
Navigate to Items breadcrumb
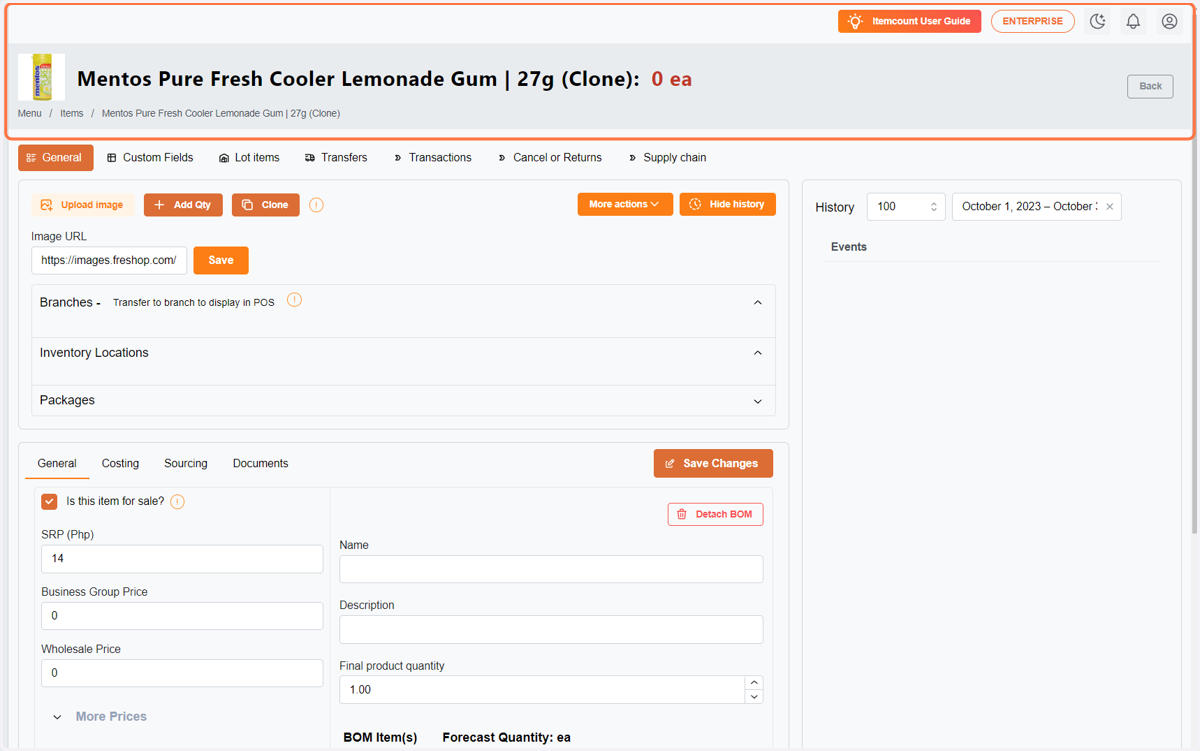pyautogui.click(x=72, y=114)
